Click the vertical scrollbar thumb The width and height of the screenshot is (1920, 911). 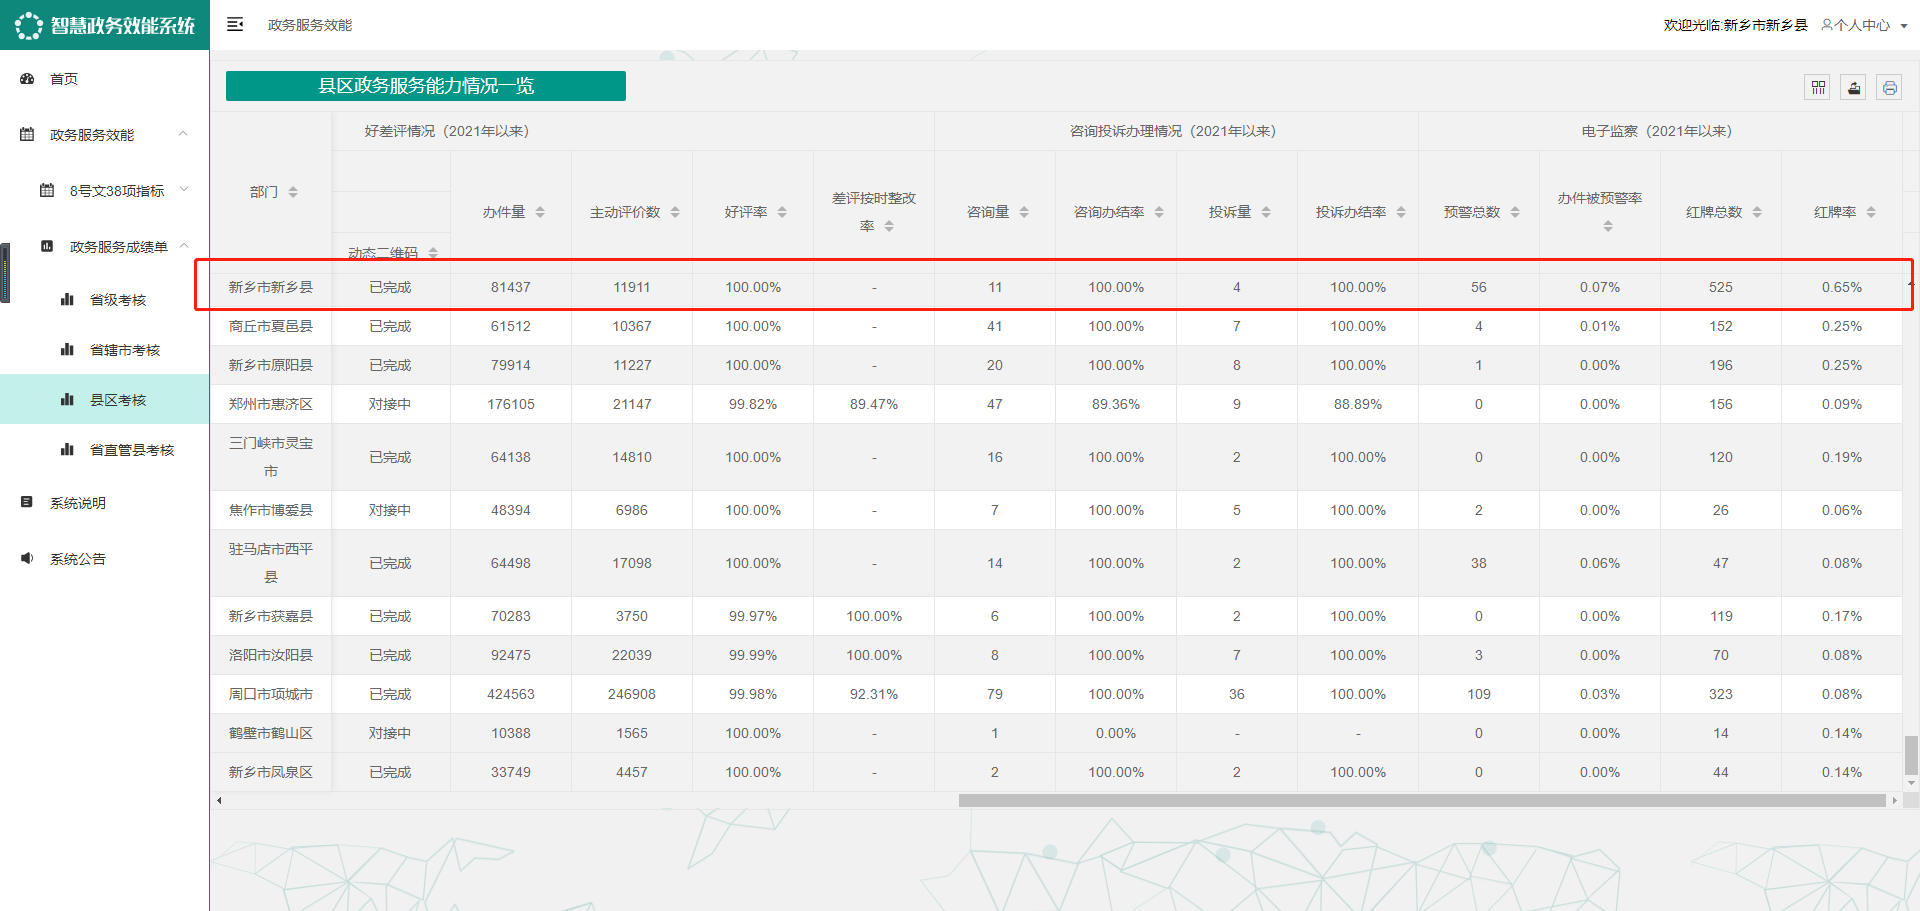(1911, 755)
